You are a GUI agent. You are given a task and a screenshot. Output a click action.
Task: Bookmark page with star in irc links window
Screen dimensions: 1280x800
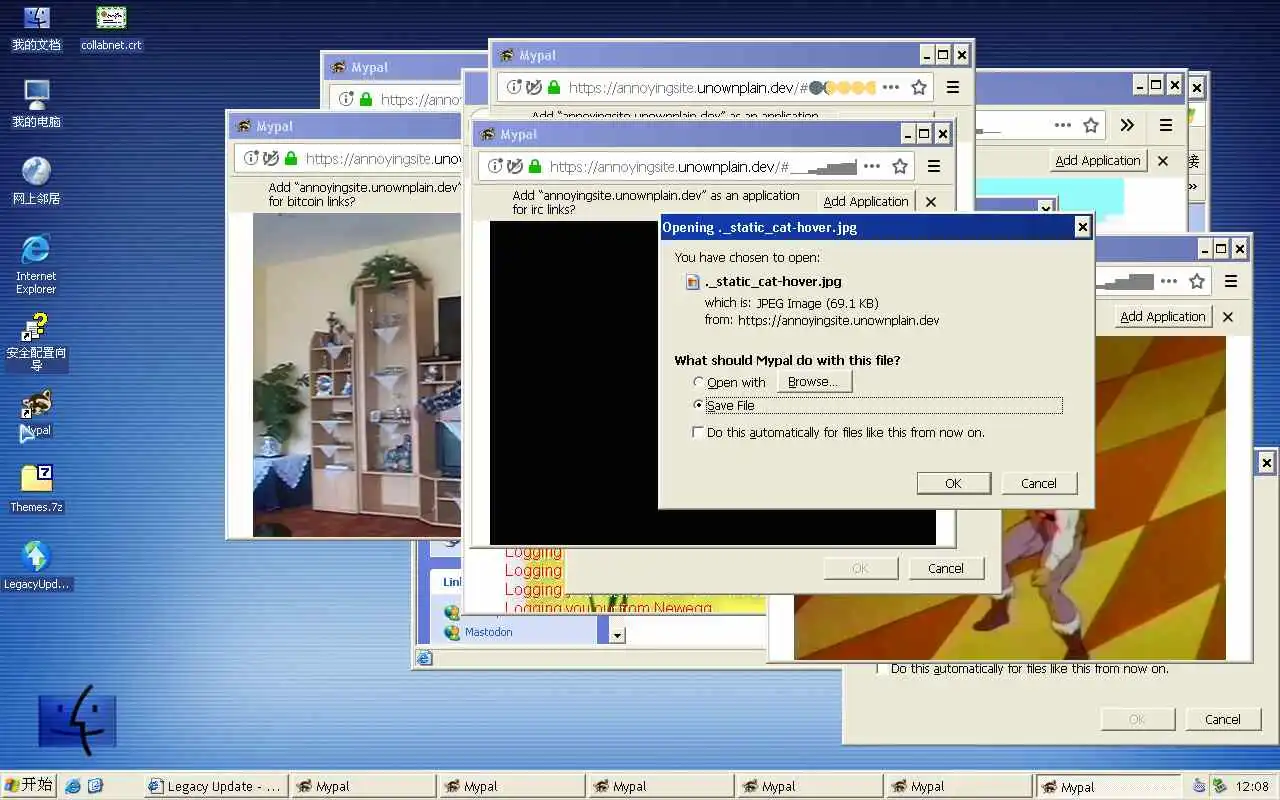[900, 167]
